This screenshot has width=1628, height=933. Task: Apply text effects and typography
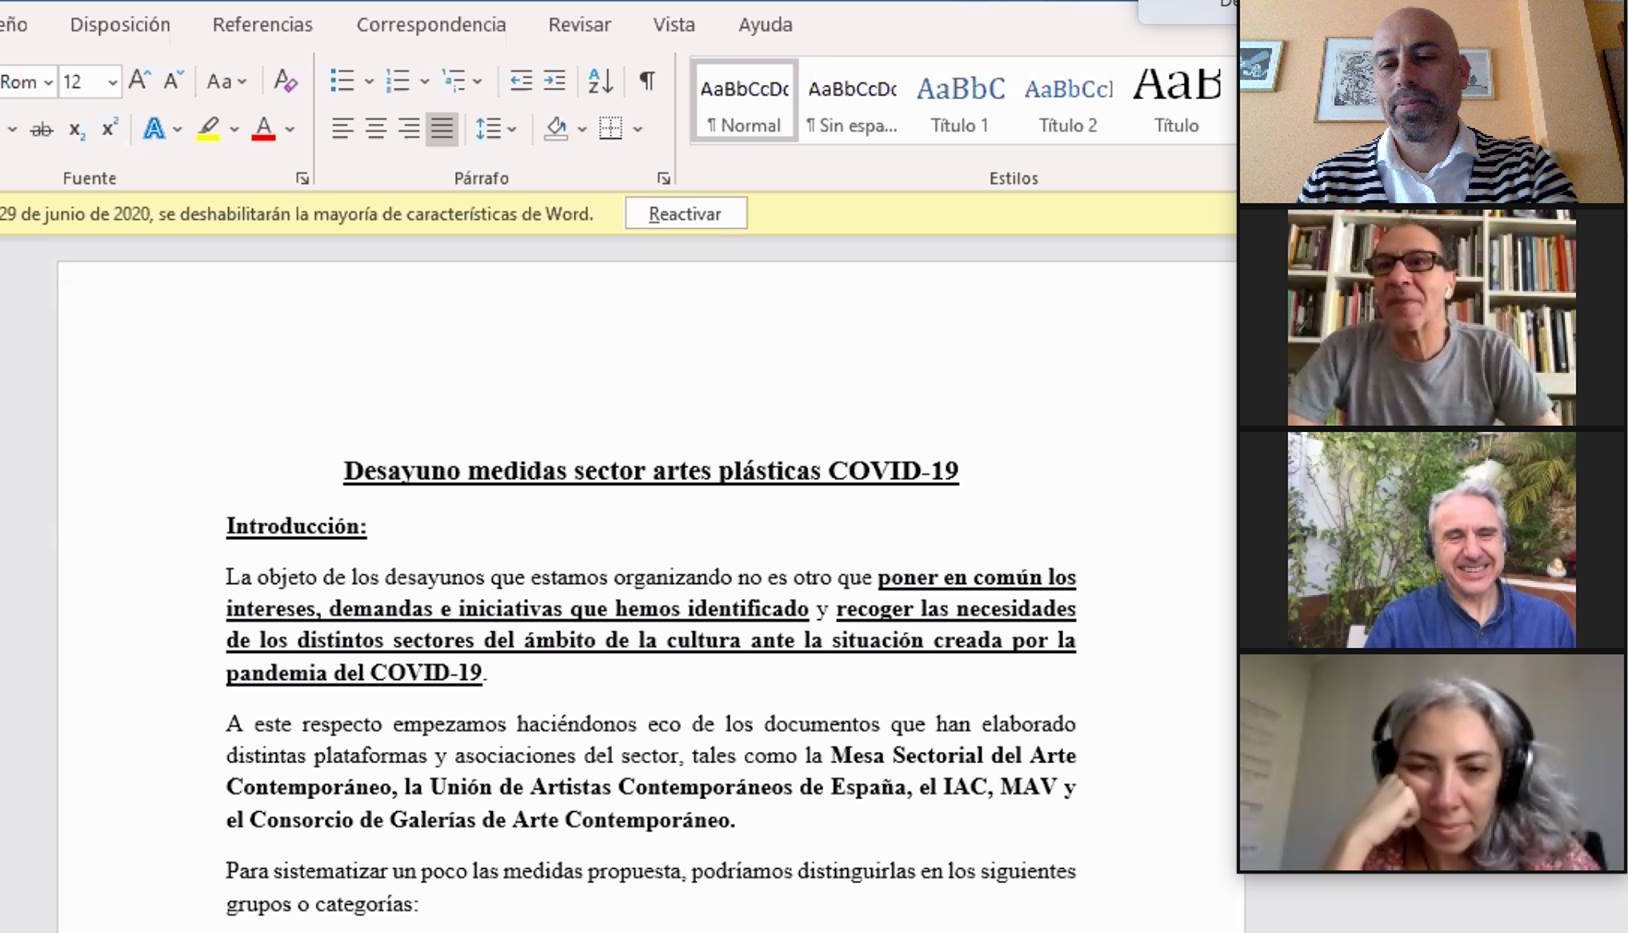point(154,129)
